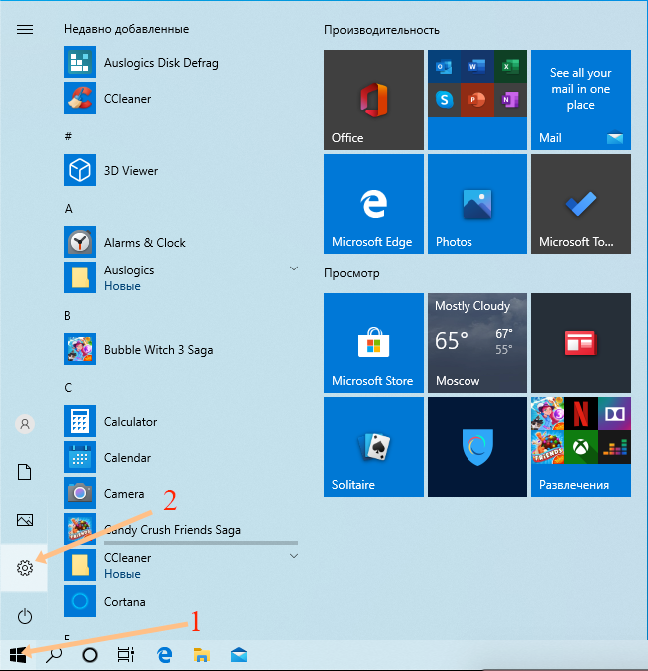Open the Moscow weather tile
Image resolution: width=648 pixels, height=671 pixels.
[x=477, y=343]
